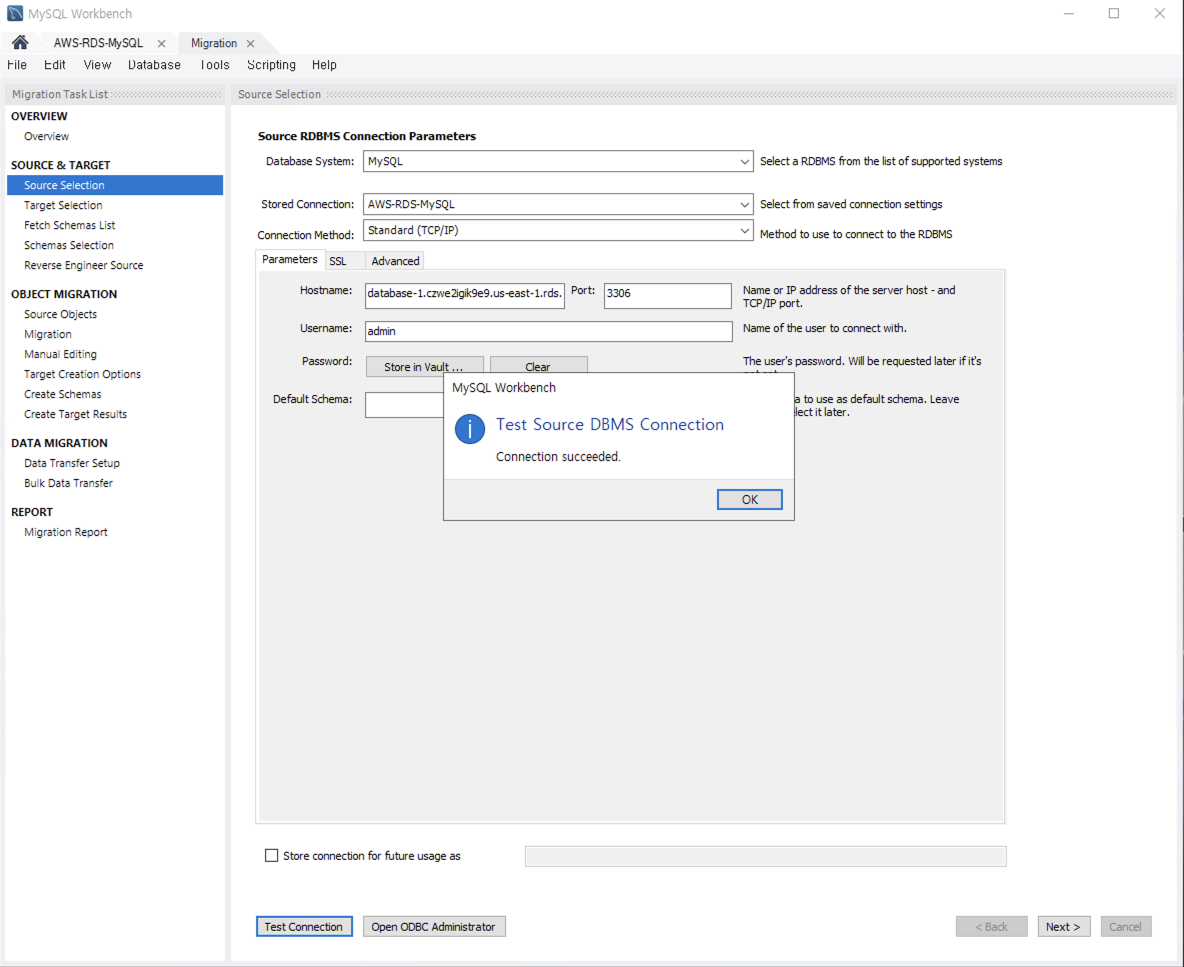The width and height of the screenshot is (1184, 967).
Task: Select Schemas Selection task
Action: (69, 245)
